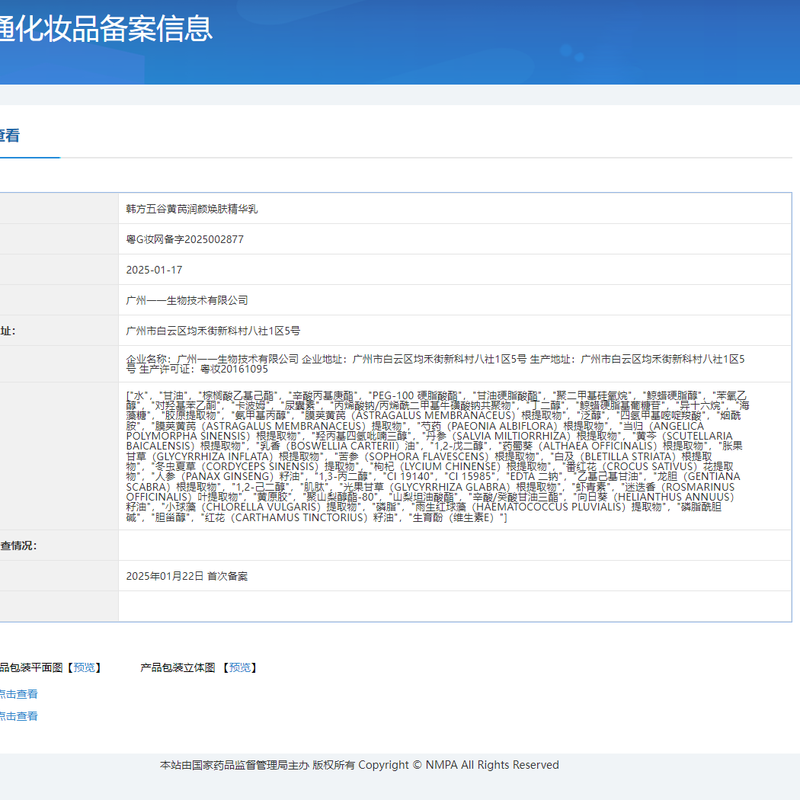Viewport: 800px width, 800px height.
Task: Select company name 广州一一生物技术有限公司 in its own row
Action: [x=187, y=300]
